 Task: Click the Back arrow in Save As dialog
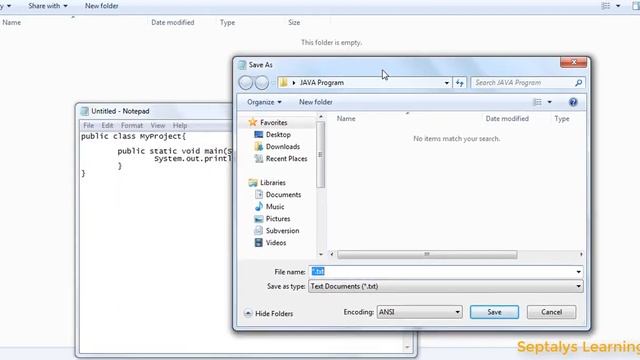(x=246, y=82)
